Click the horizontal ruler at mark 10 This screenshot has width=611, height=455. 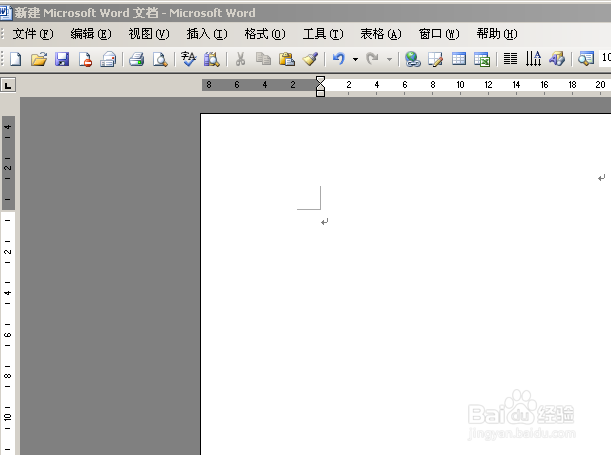click(460, 85)
